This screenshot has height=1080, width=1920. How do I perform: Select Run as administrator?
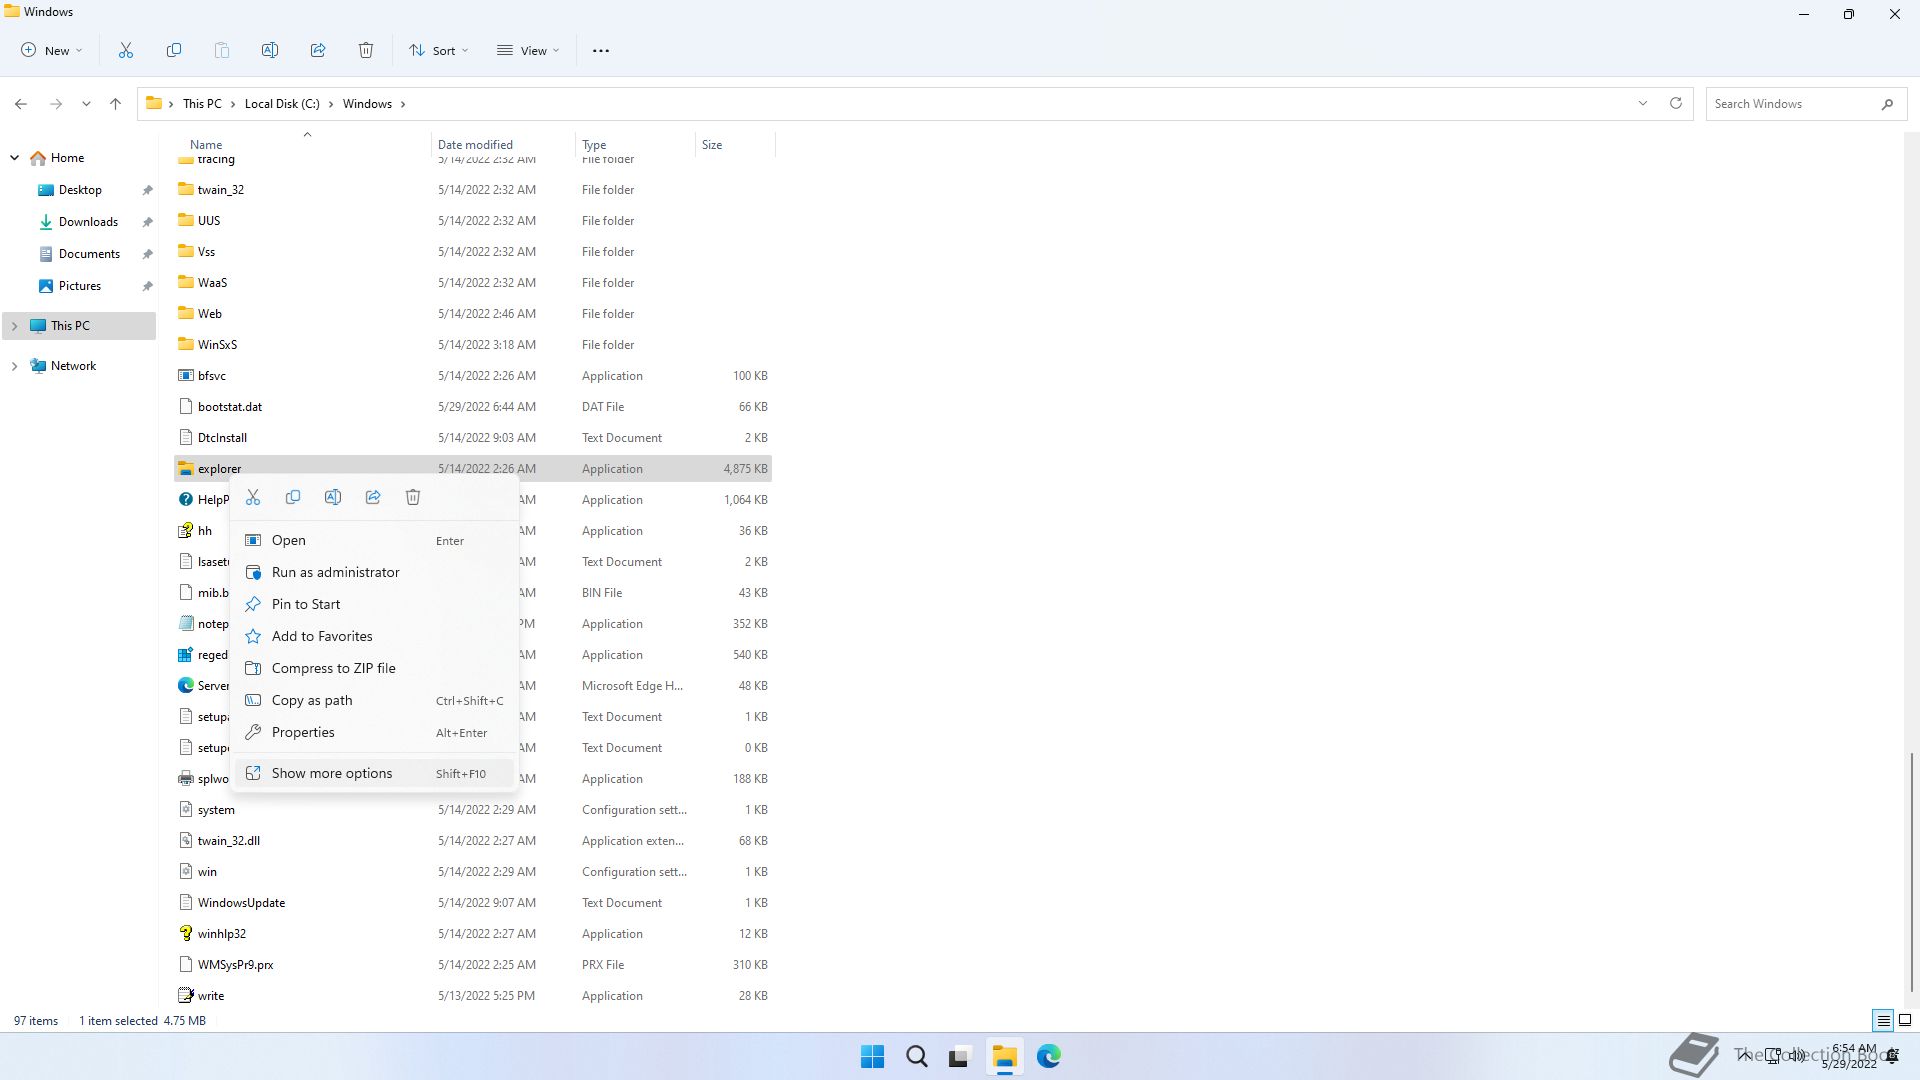(335, 572)
